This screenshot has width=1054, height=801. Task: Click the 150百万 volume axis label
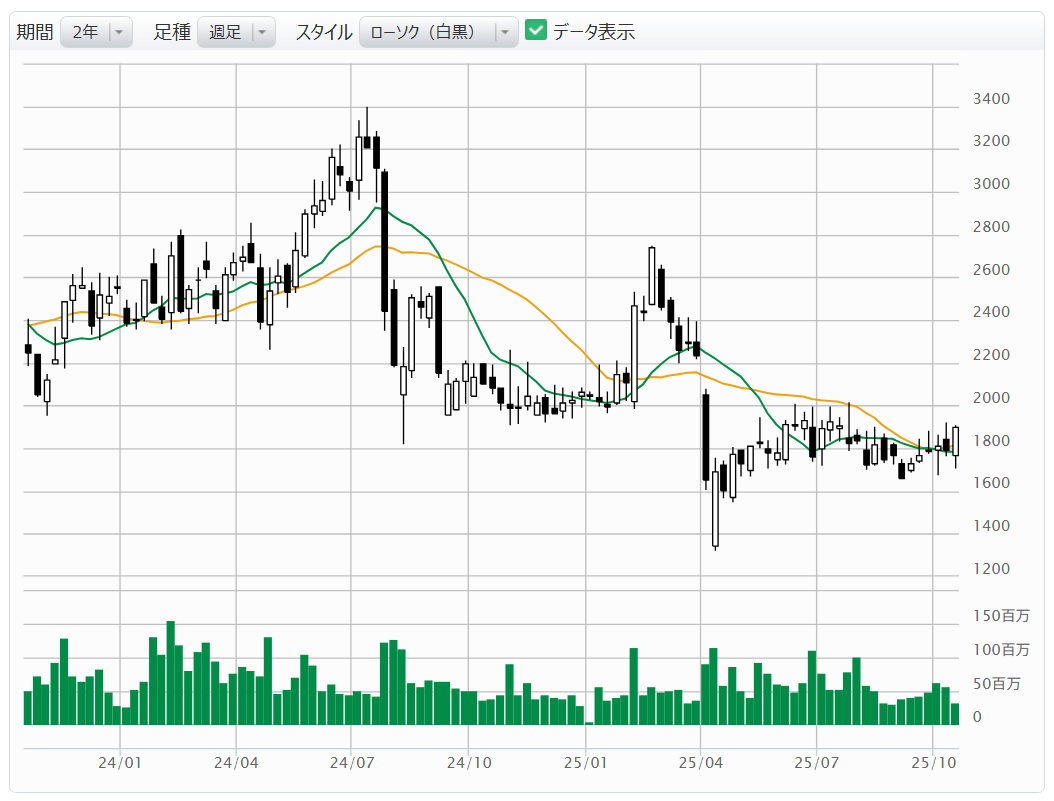(x=1000, y=616)
